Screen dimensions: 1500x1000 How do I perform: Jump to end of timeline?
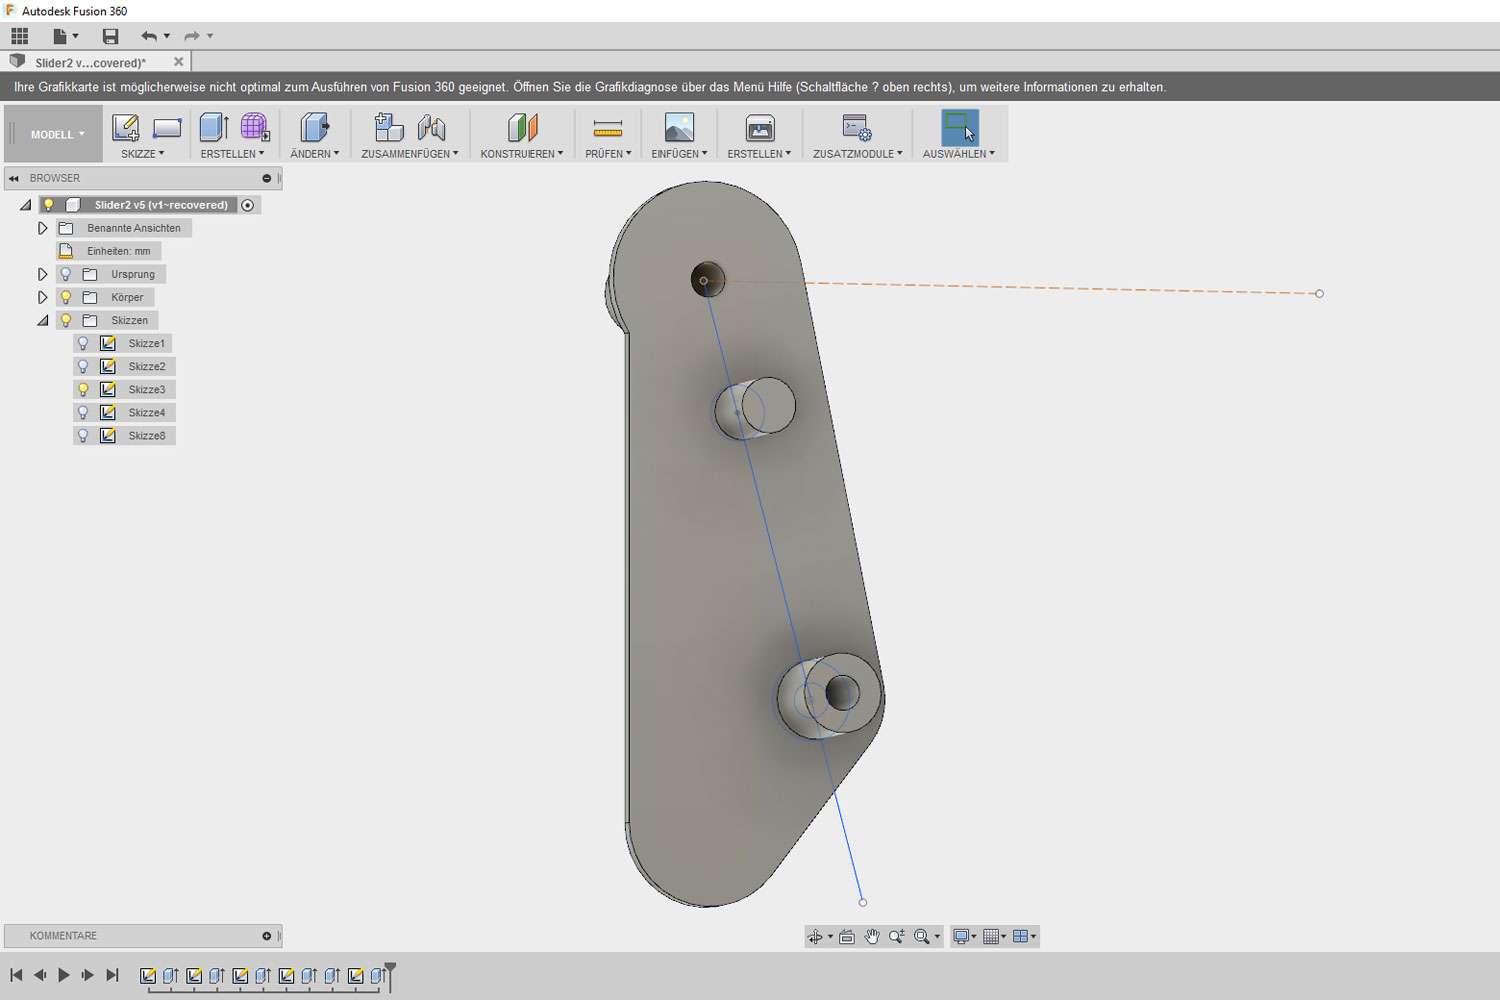click(x=112, y=975)
